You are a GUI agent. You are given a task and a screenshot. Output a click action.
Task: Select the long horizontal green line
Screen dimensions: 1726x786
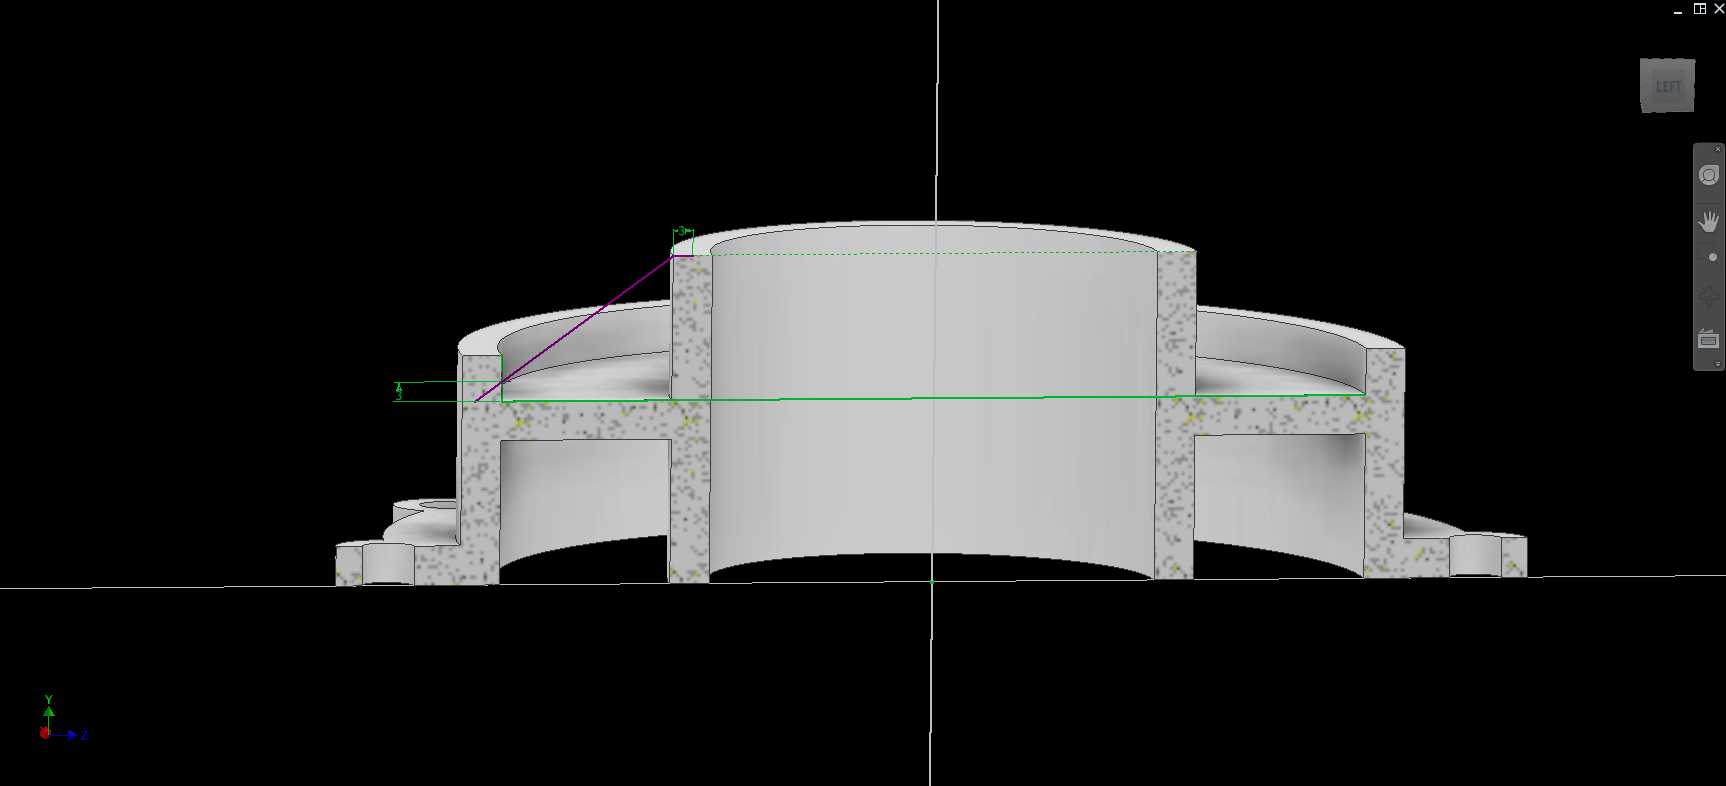click(x=935, y=398)
